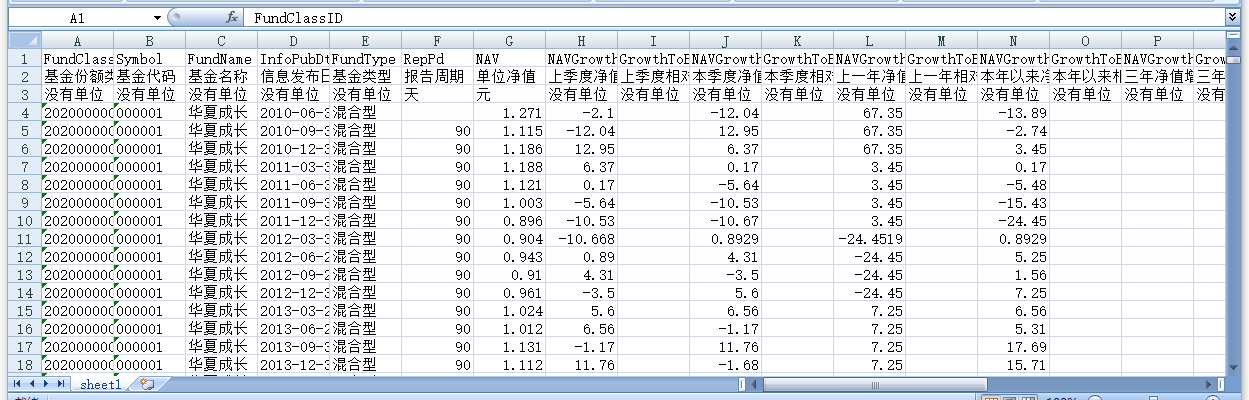
Task: Click cell B1 containing Symbol
Action: 150,59
